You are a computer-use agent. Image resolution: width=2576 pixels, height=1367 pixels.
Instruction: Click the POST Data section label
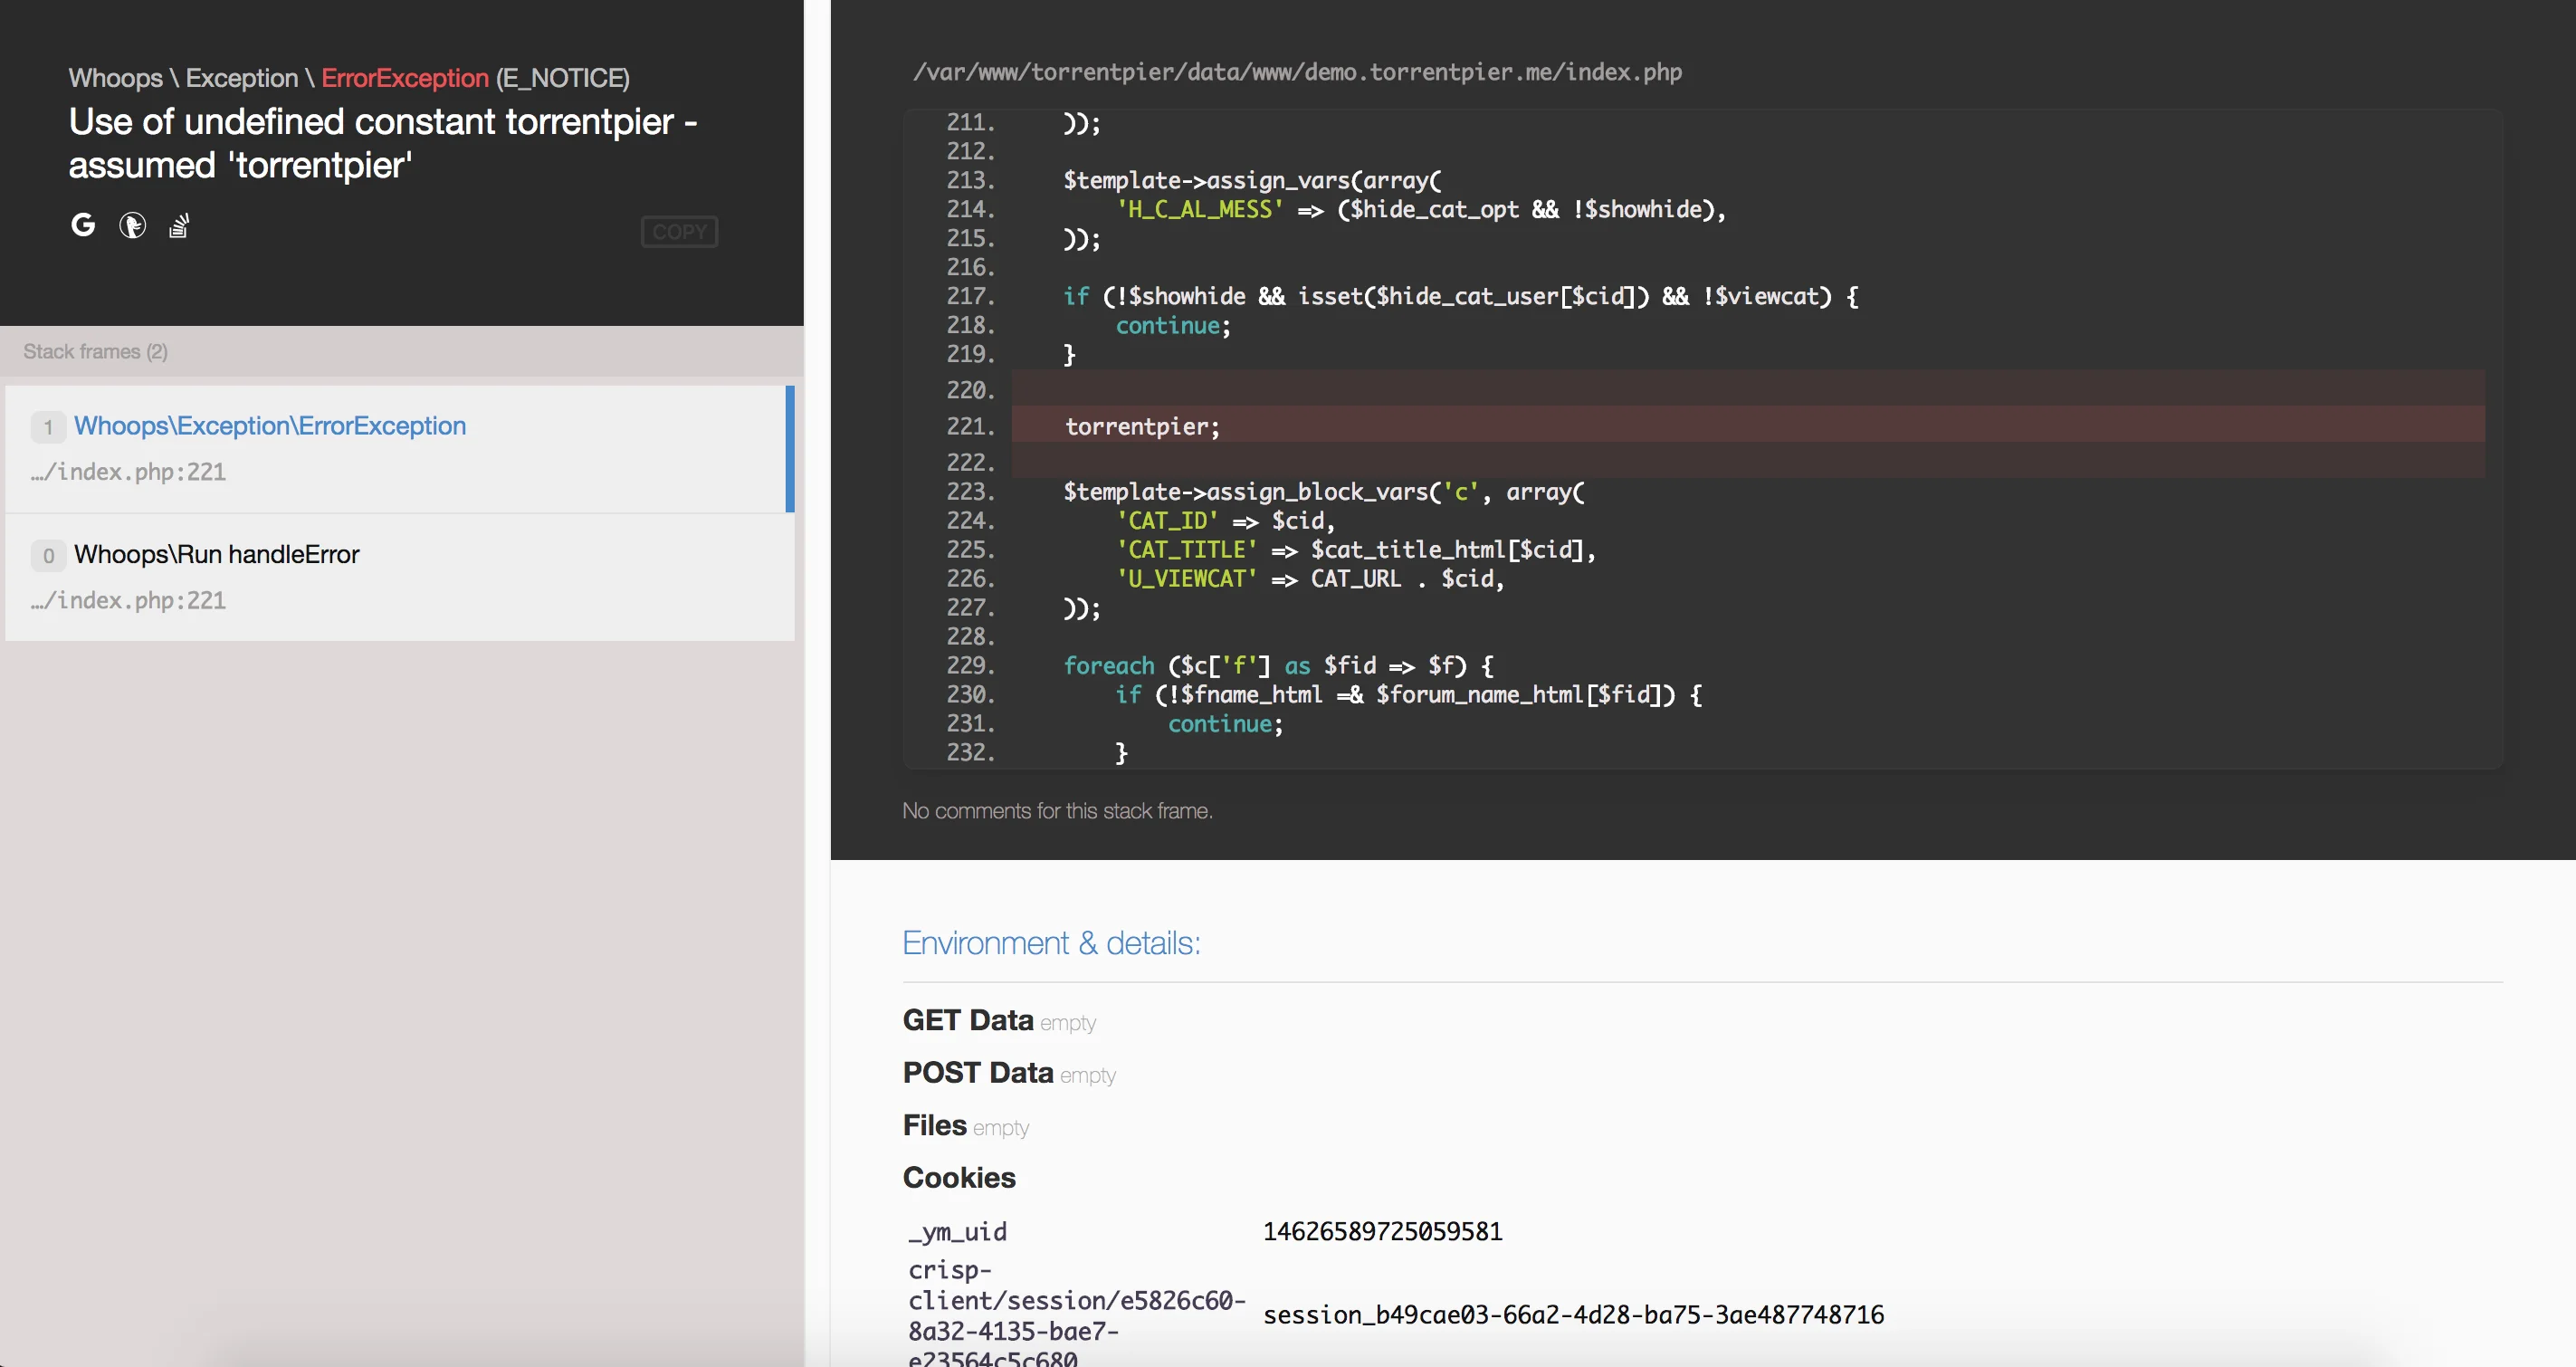pos(977,1073)
